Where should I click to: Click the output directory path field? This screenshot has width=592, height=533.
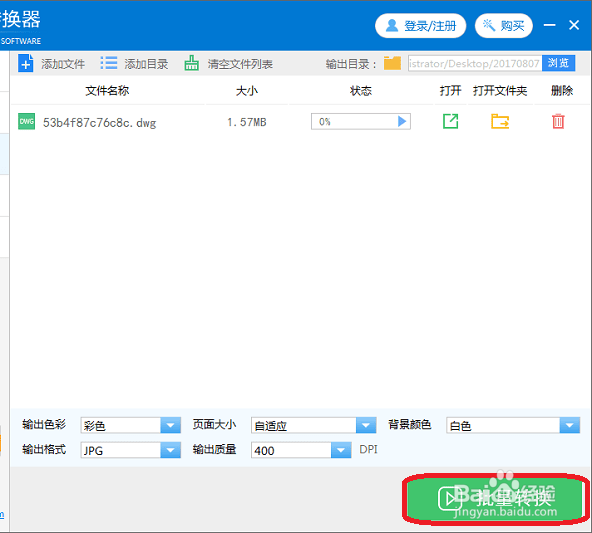[475, 63]
